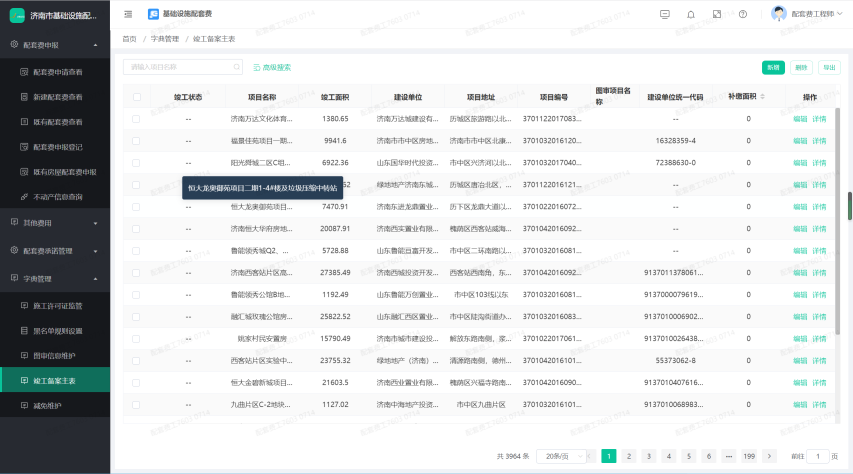
Task: Click 详情 link for 福景佳苑项目 row
Action: click(x=820, y=141)
